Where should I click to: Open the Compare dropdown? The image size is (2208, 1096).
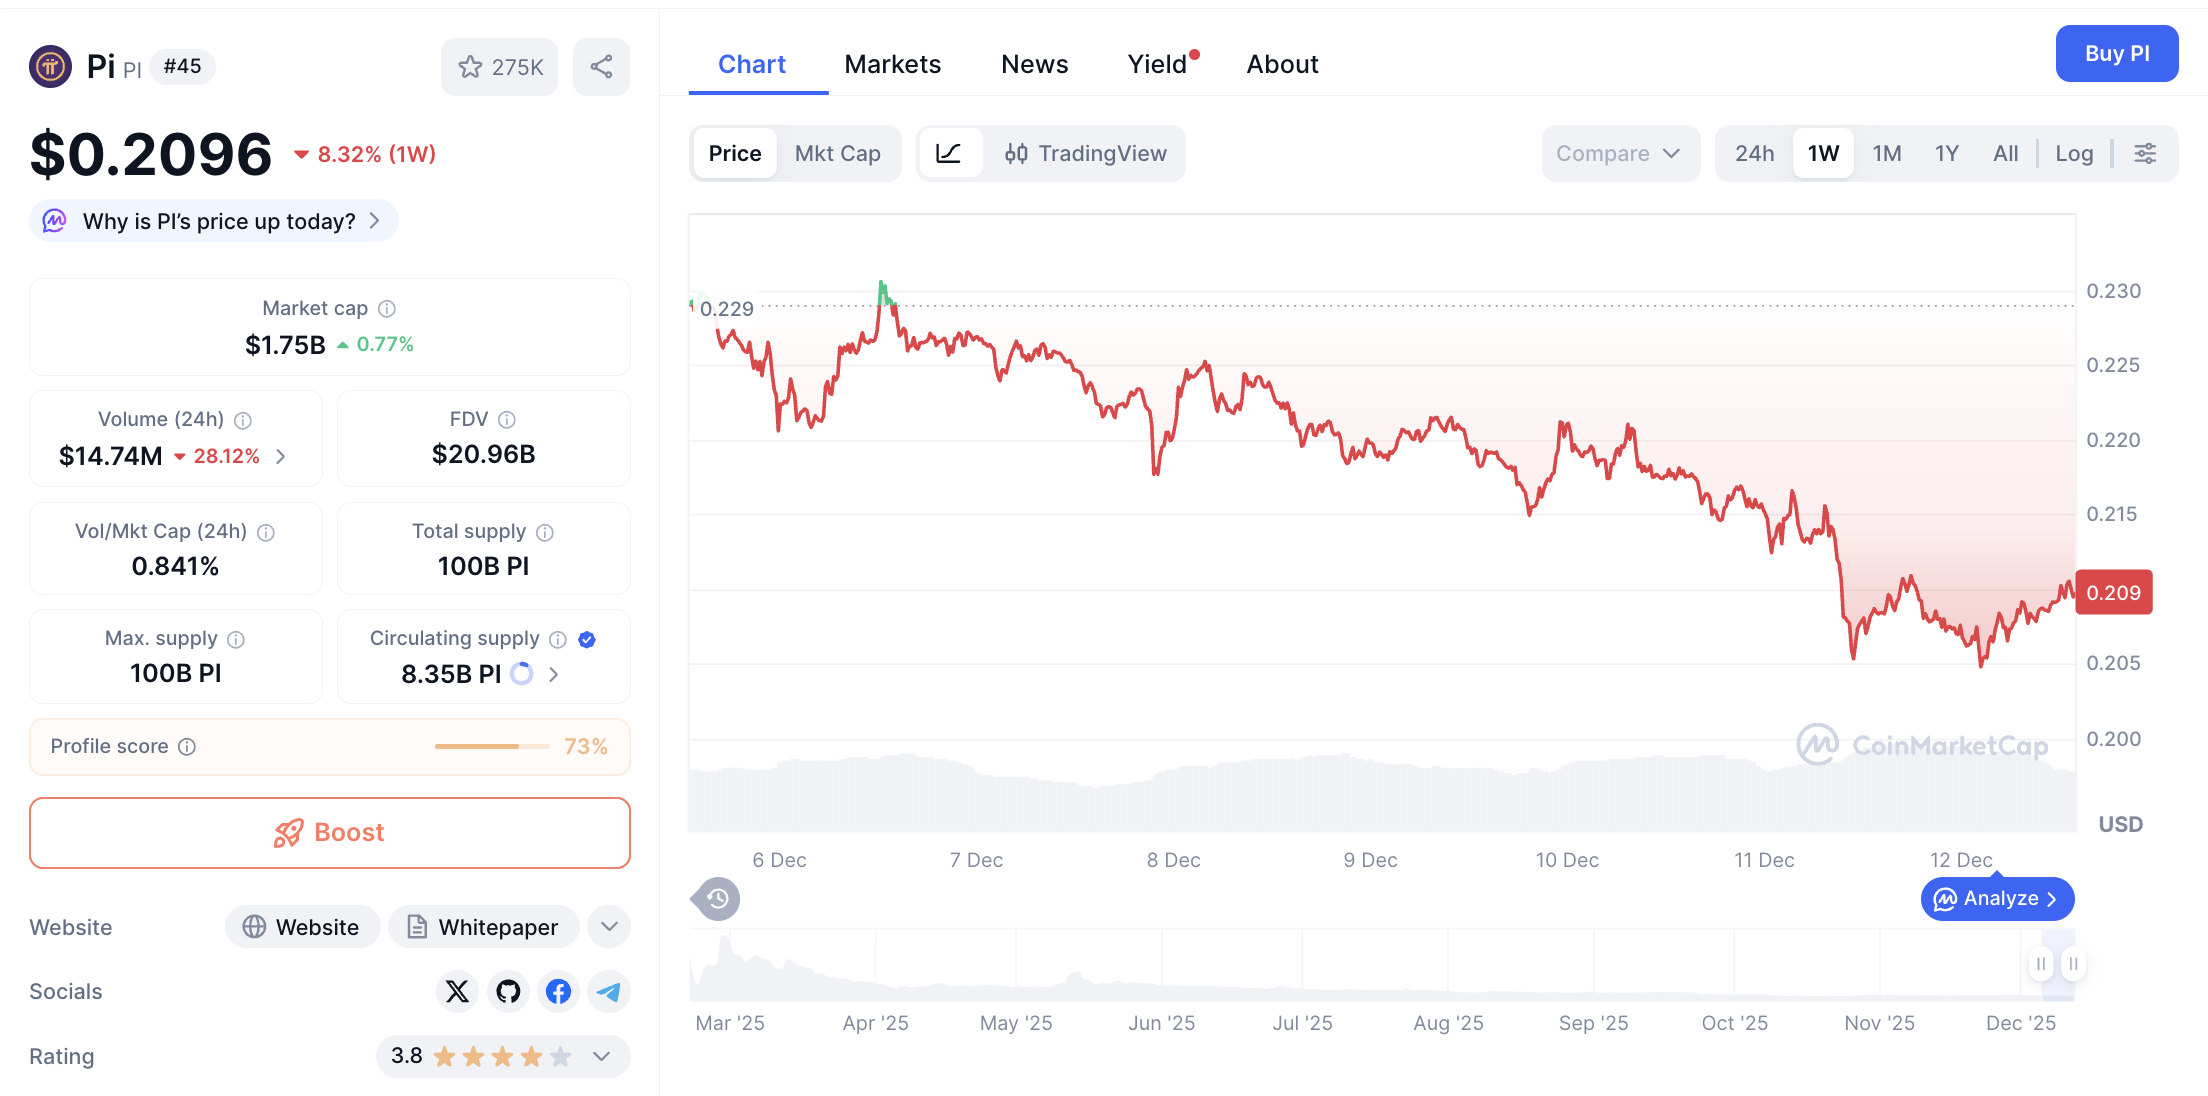pos(1620,153)
